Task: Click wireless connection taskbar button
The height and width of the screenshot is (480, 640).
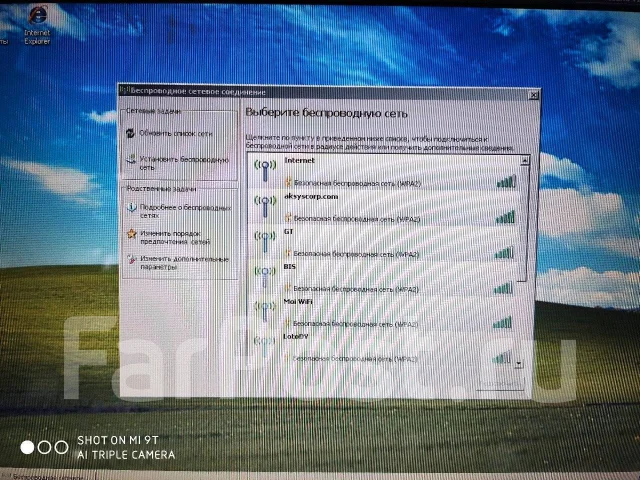Action: click(x=48, y=476)
